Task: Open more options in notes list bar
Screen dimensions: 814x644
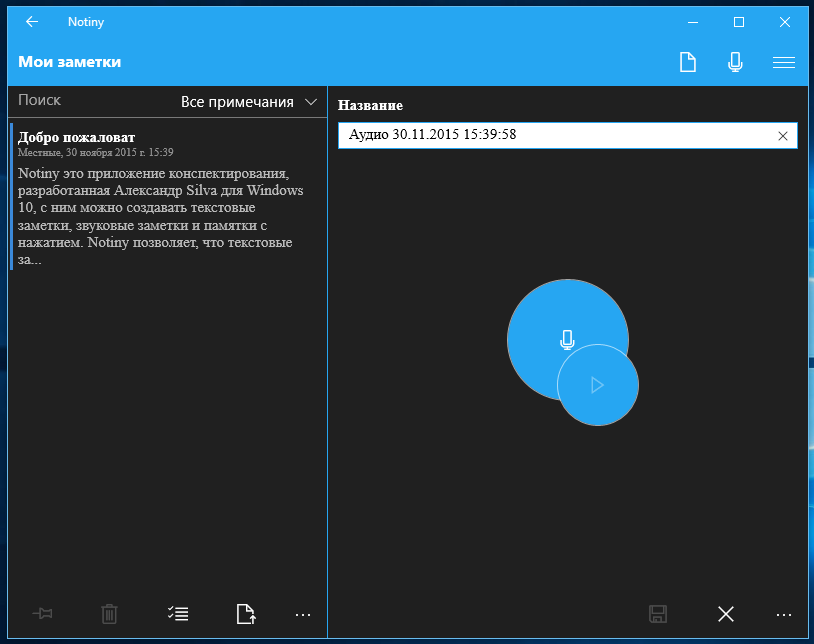Action: (x=303, y=615)
